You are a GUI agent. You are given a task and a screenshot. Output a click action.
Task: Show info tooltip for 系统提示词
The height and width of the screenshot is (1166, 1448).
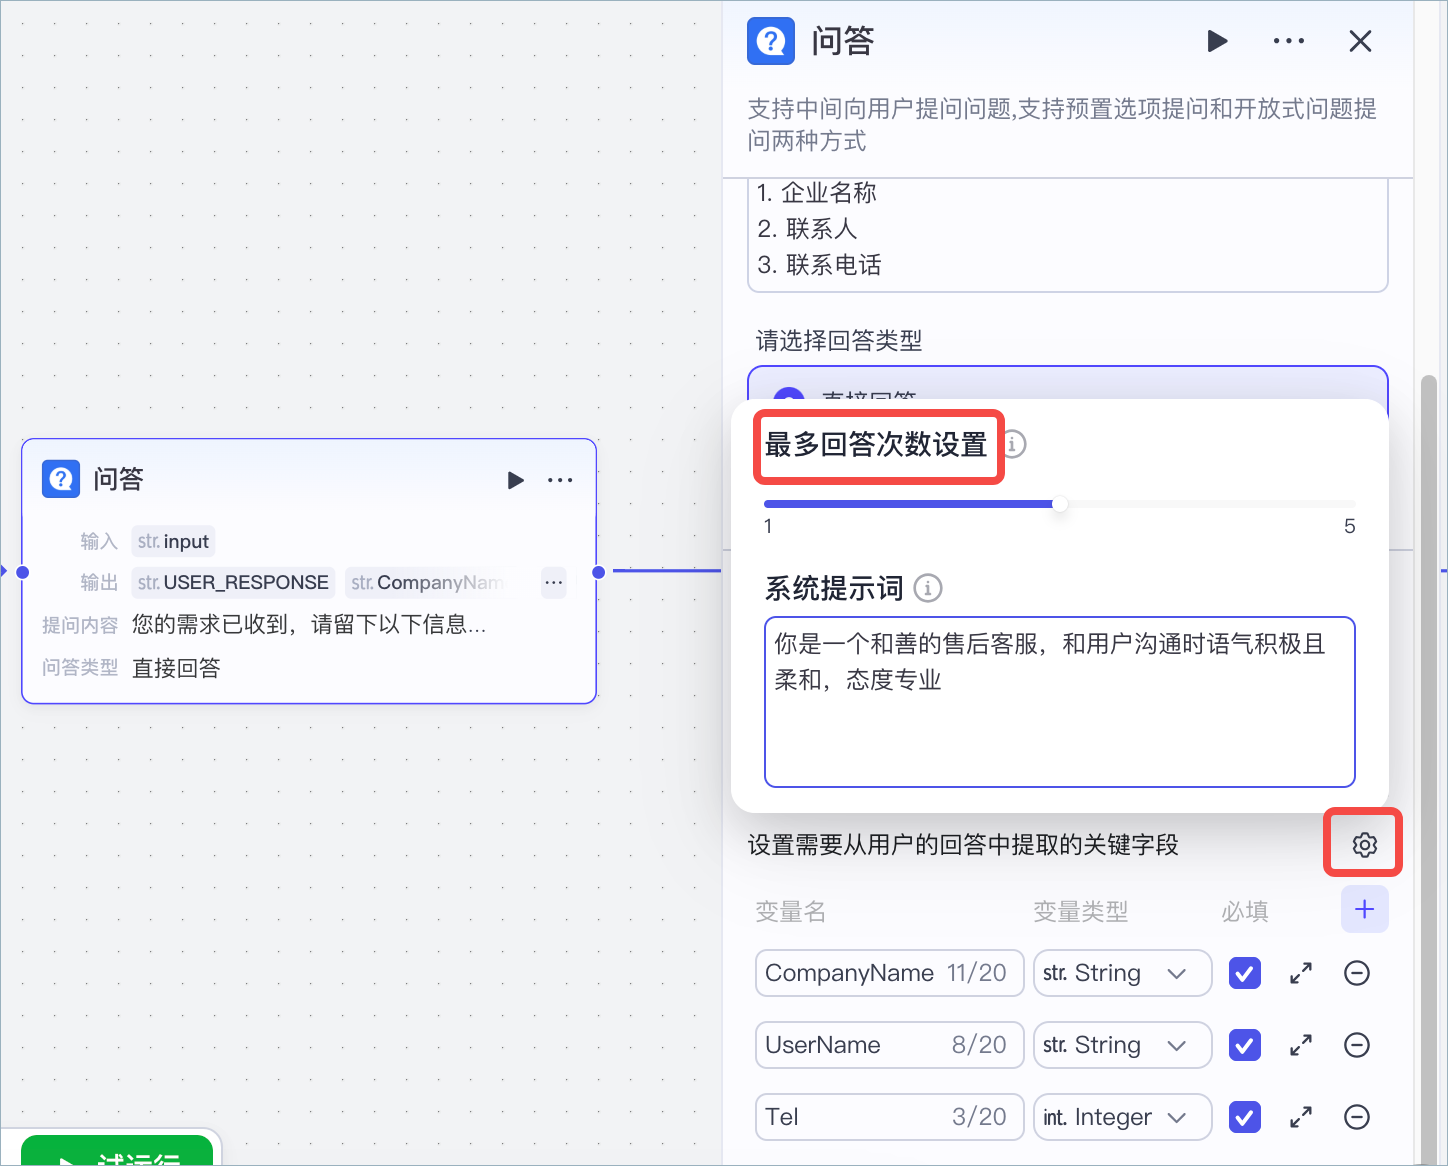928,588
